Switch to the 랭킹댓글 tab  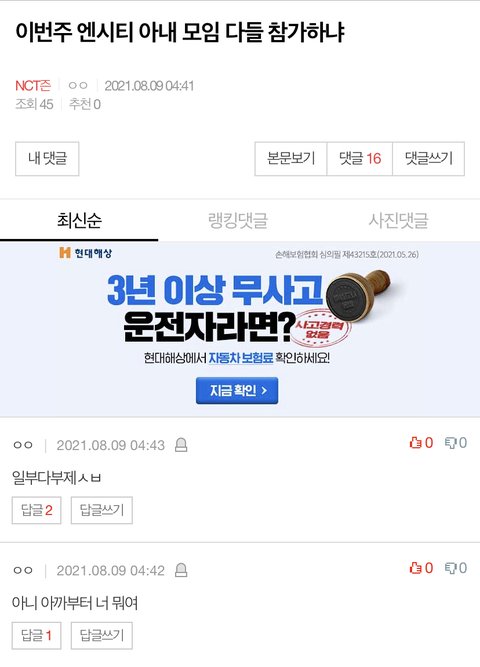[238, 220]
